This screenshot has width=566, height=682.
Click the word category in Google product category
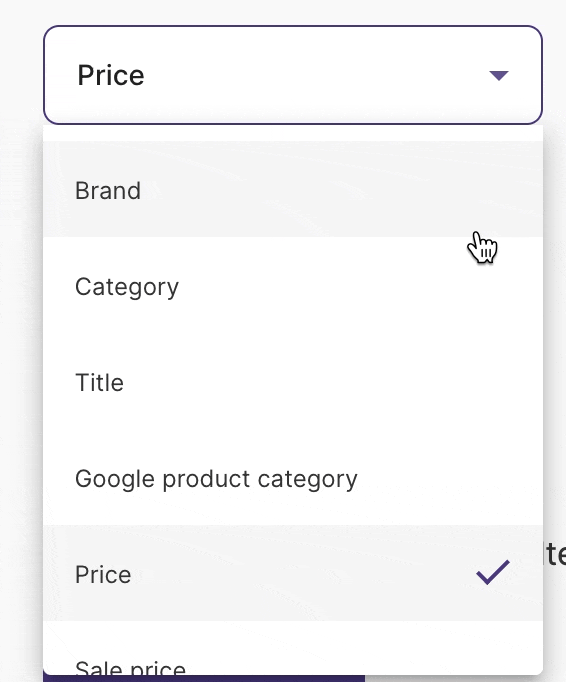[x=308, y=480]
